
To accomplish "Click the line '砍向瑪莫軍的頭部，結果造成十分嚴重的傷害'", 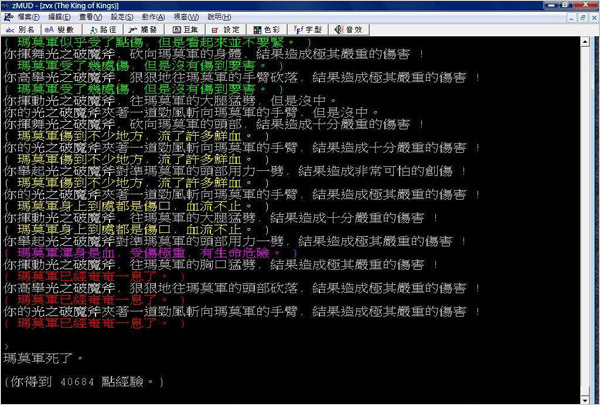I will [214, 124].
